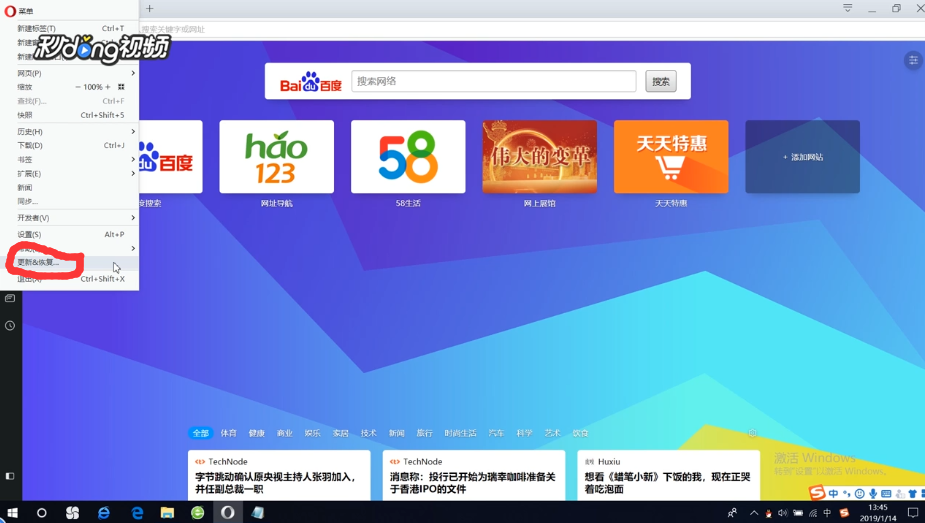925x523 pixels.
Task: Select 设置(S) from the menu
Action: tap(70, 234)
